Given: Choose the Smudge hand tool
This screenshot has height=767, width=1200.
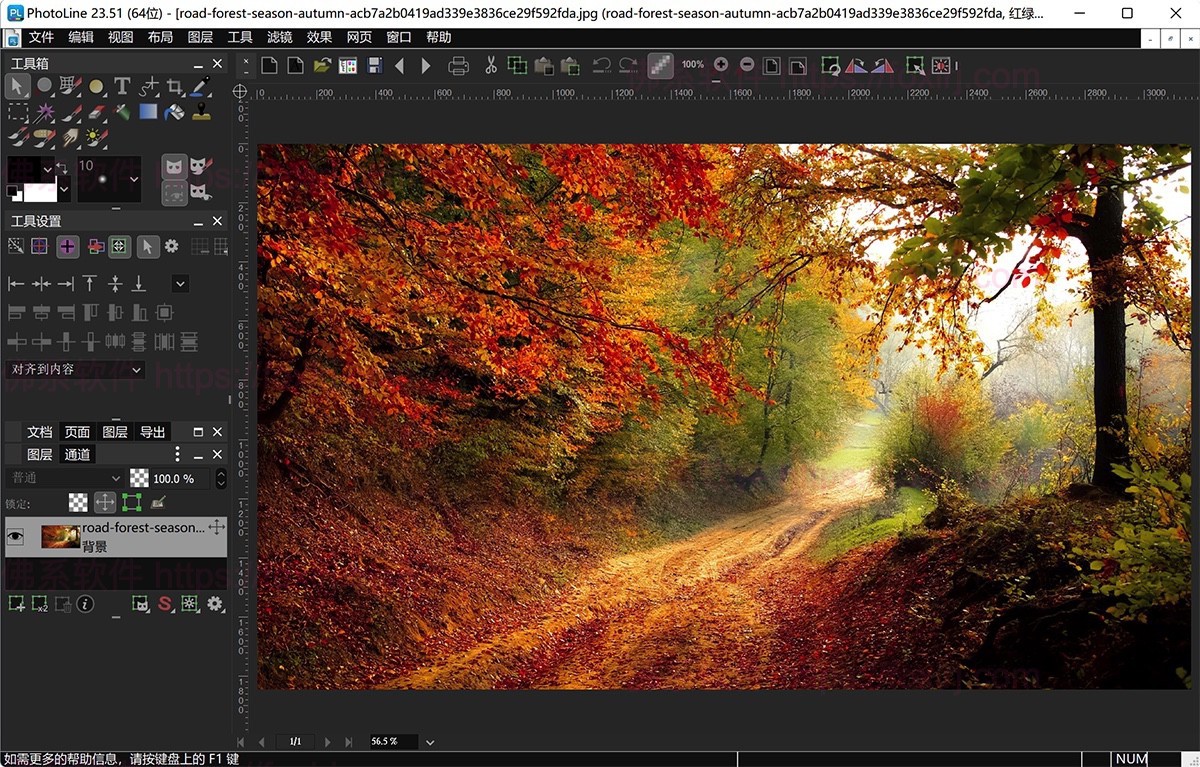Looking at the screenshot, I should point(70,137).
